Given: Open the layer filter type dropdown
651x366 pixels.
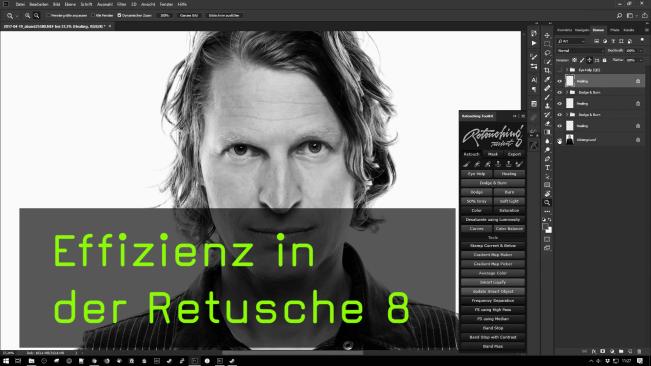Looking at the screenshot, I should coord(572,41).
